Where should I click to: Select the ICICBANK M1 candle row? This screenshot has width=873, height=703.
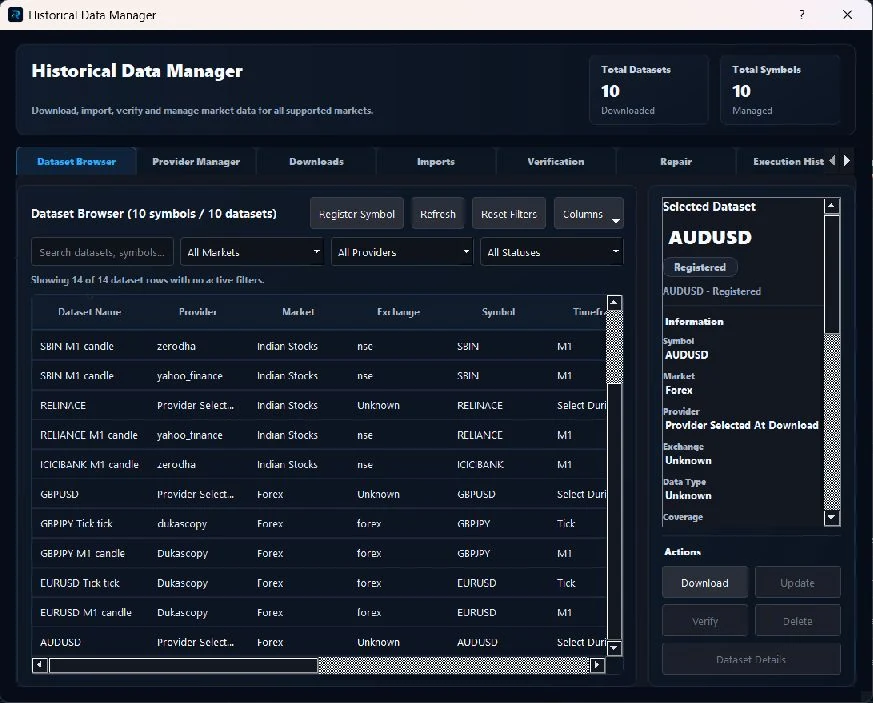tap(319, 464)
